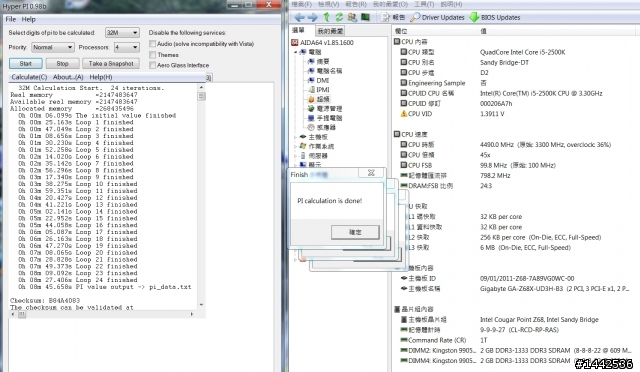Open the Help(H) menu in the calculation pane
This screenshot has height=372, width=640.
101,77
